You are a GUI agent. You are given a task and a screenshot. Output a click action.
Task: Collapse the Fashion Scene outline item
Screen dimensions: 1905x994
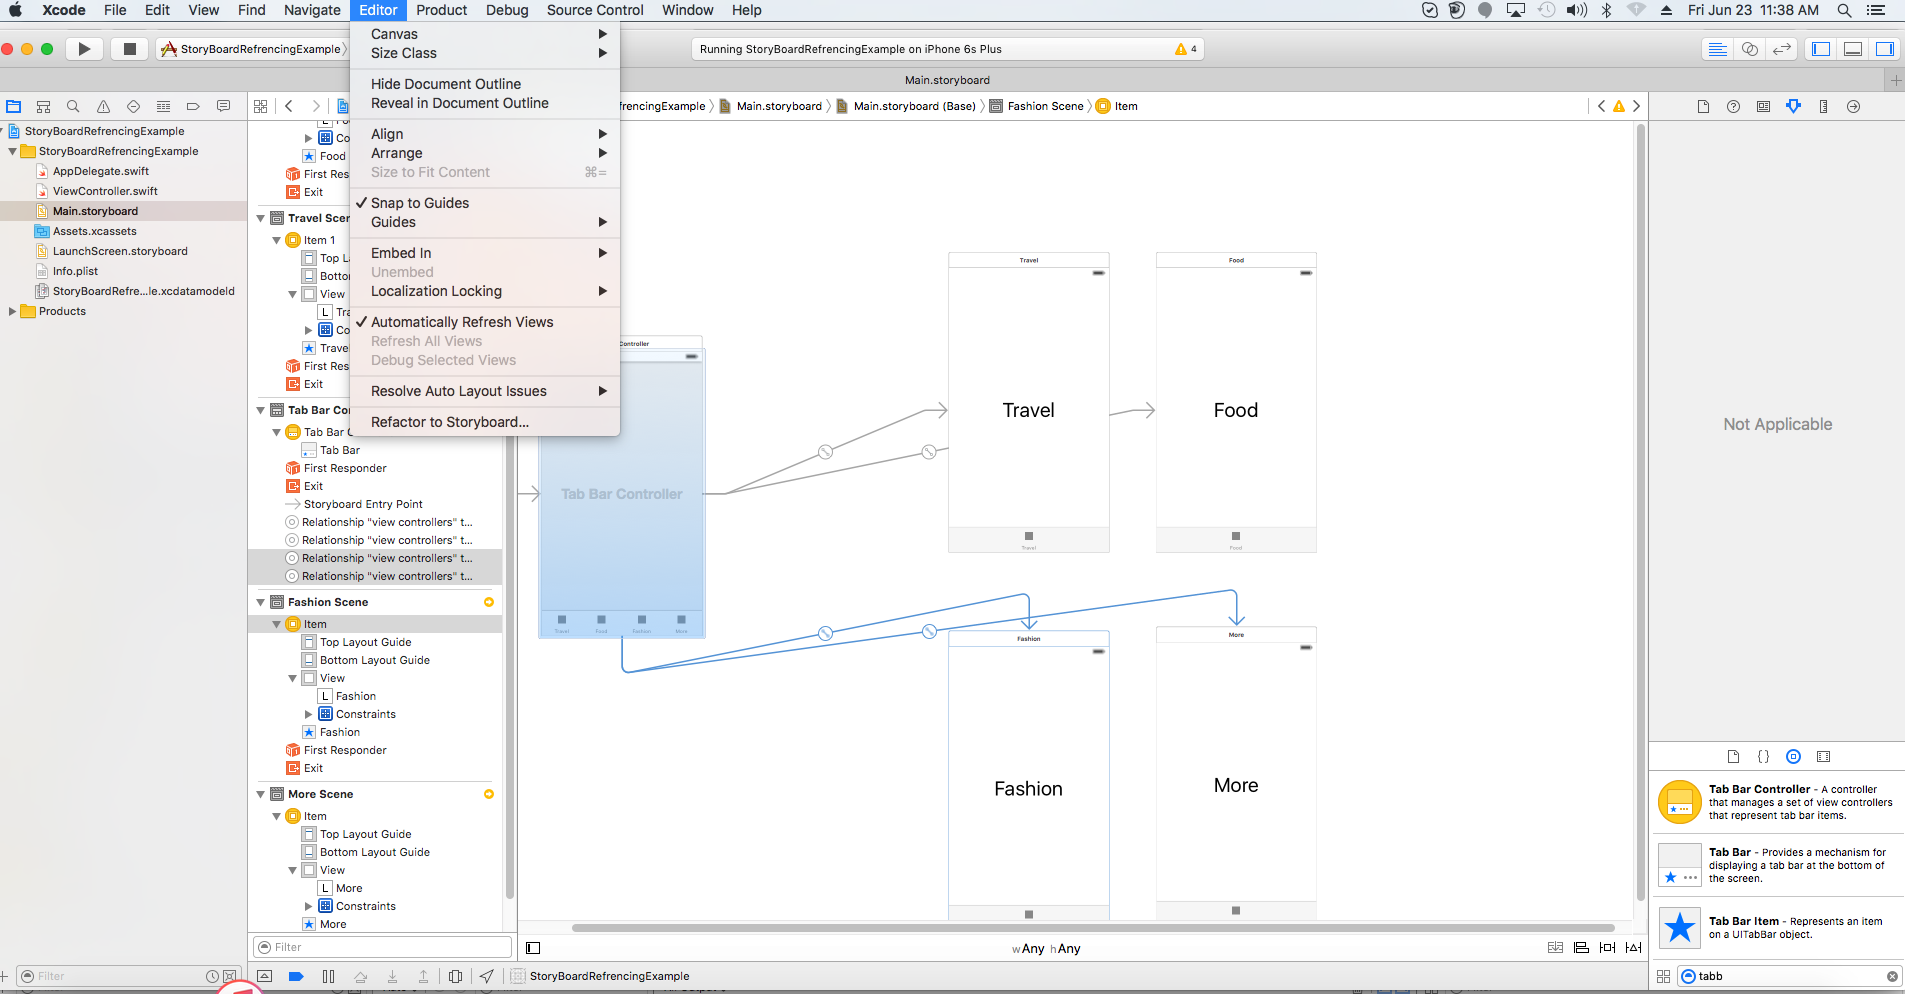tap(260, 602)
